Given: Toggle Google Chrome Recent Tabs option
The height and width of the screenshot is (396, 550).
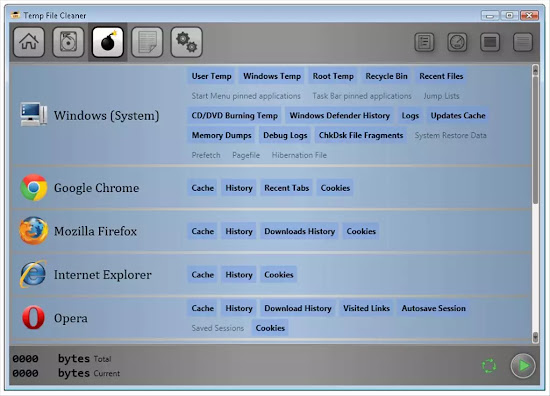Looking at the screenshot, I should (287, 188).
